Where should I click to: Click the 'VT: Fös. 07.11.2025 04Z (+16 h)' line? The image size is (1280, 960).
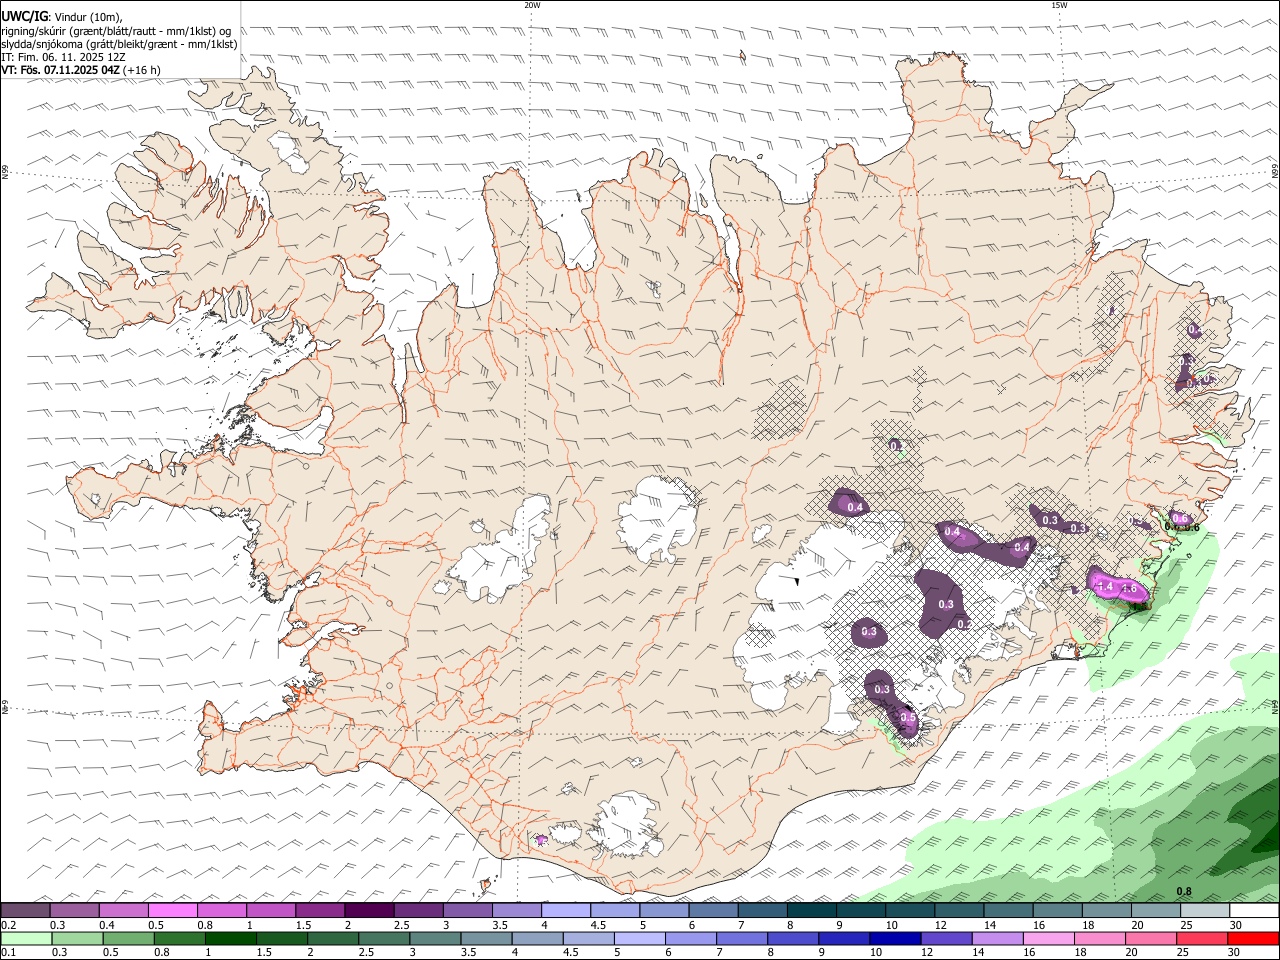tap(81, 70)
